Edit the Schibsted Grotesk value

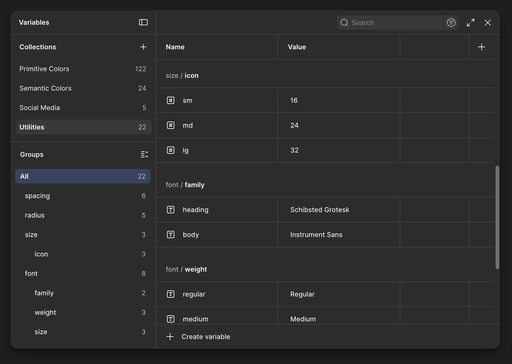click(x=339, y=210)
